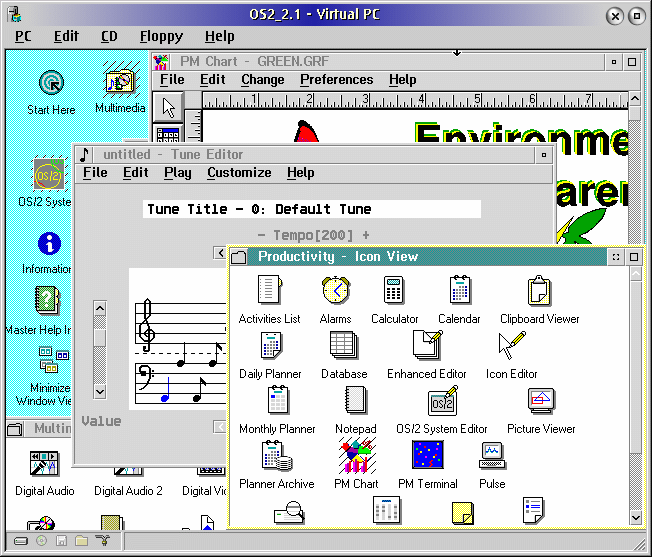Open the Picture Viewer icon
The width and height of the screenshot is (652, 557).
click(x=541, y=401)
